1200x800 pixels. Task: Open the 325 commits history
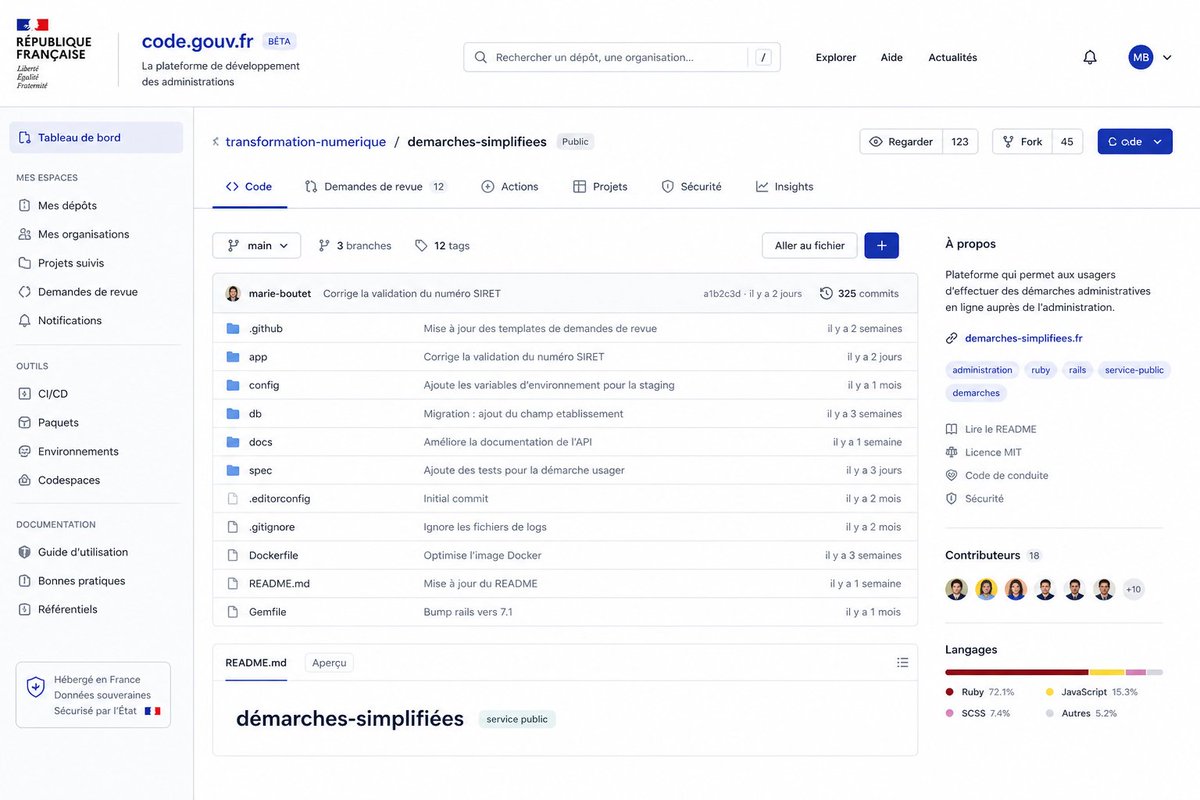tap(859, 294)
